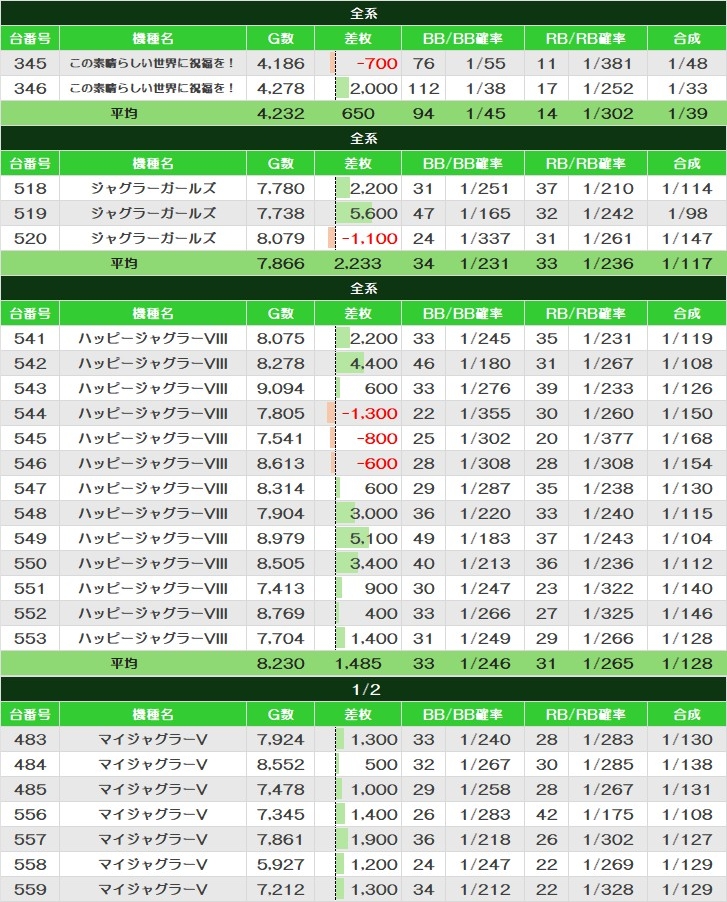727x902 pixels.
Task: Click the G数 value 4,186
Action: point(281,63)
